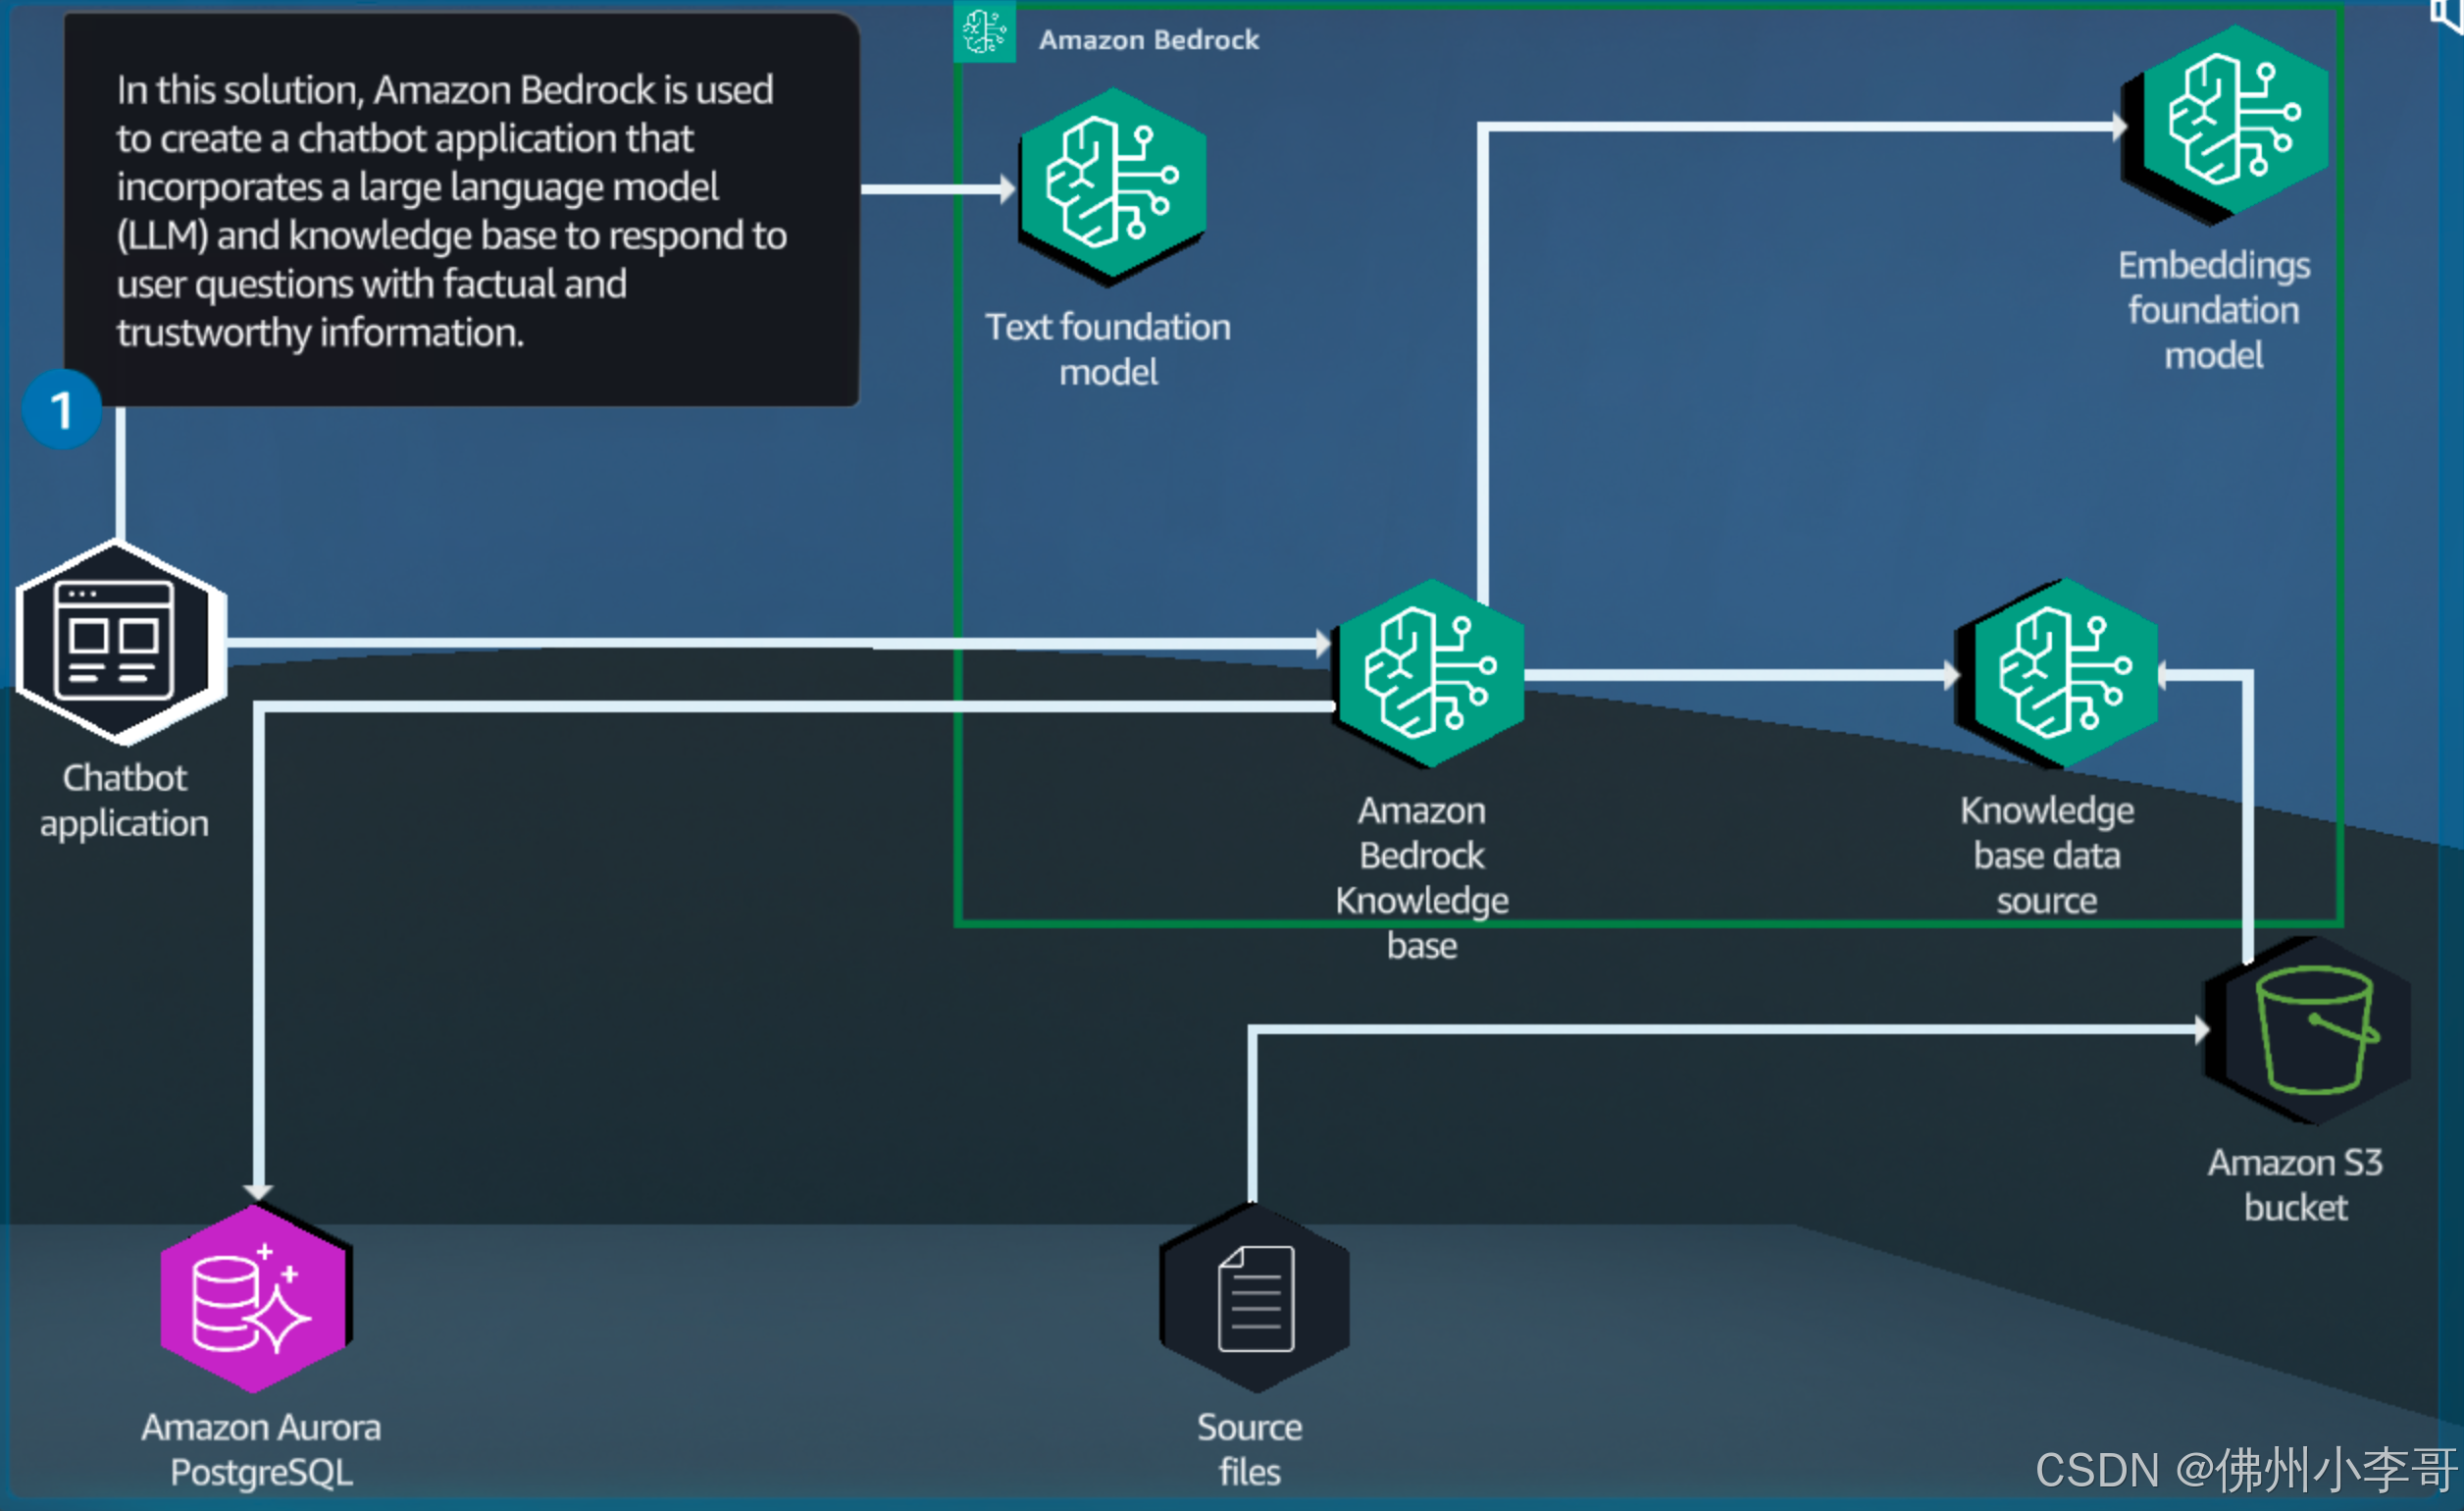This screenshot has height=1511, width=2464.
Task: Select the Embeddings foundation model icon
Action: coord(2227,123)
